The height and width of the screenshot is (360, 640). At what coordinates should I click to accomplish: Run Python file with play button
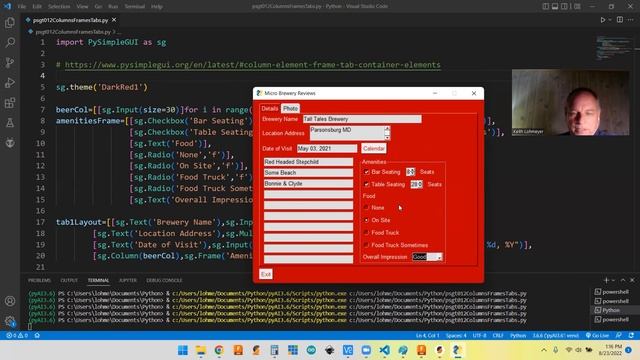click(602, 20)
